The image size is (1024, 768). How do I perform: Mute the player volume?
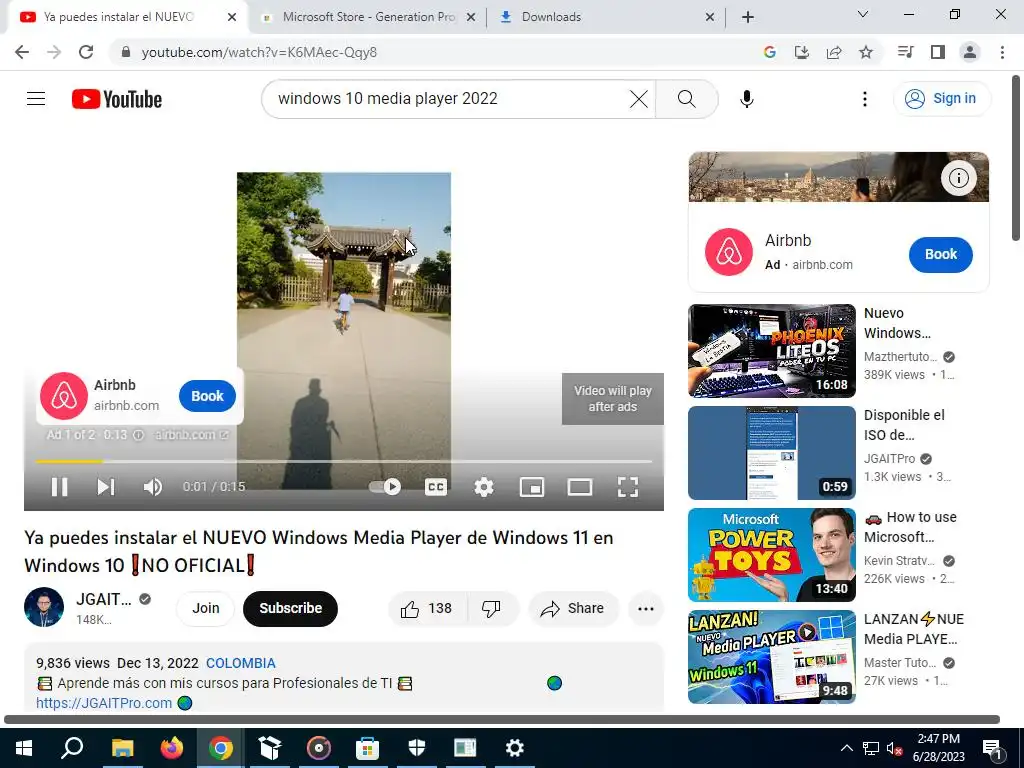click(153, 487)
